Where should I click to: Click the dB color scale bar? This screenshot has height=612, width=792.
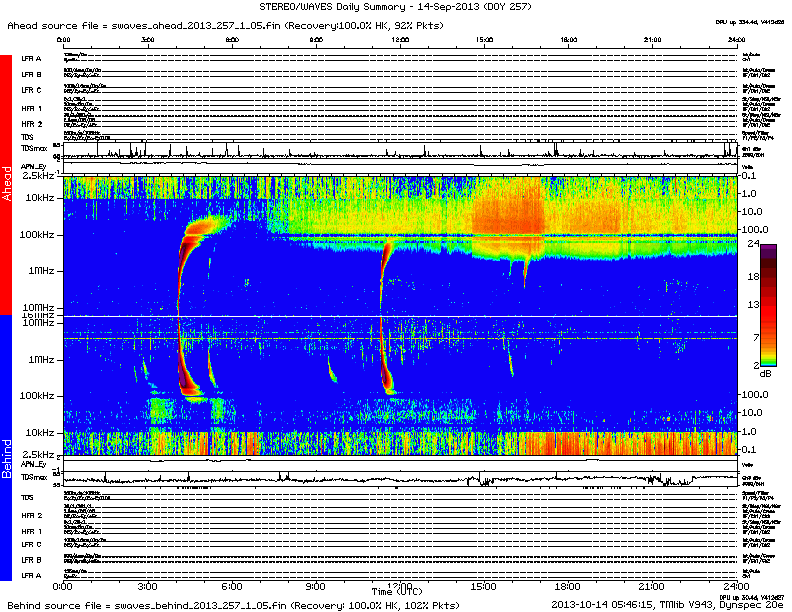pyautogui.click(x=769, y=304)
